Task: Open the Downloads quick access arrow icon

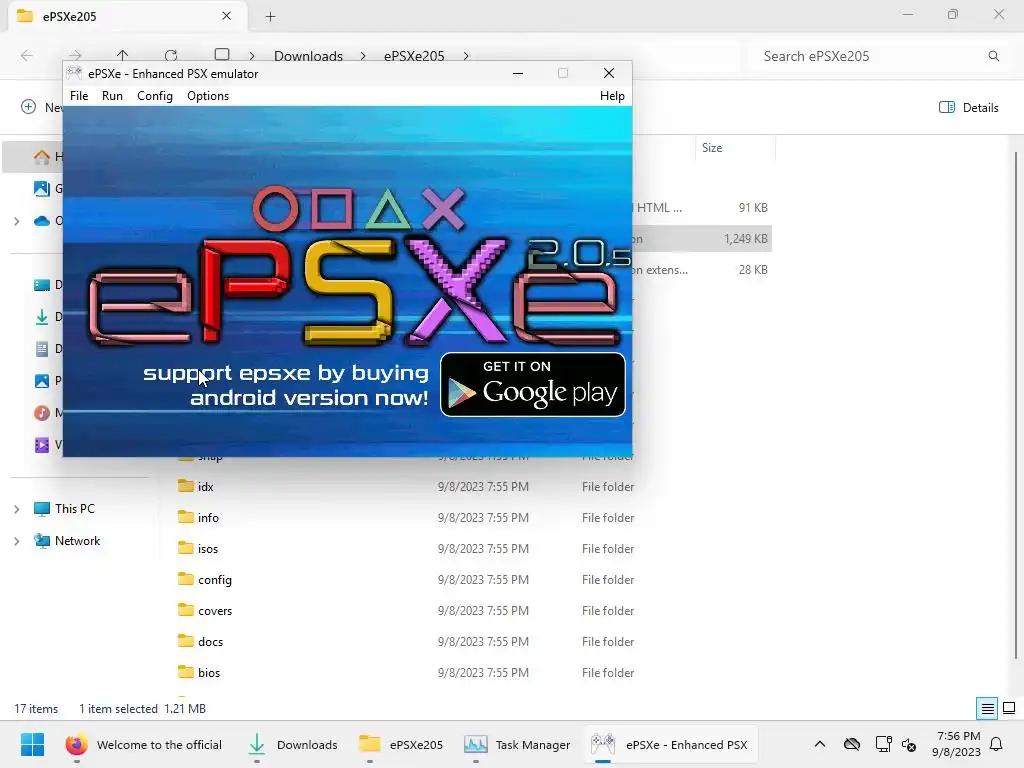Action: pyautogui.click(x=42, y=317)
